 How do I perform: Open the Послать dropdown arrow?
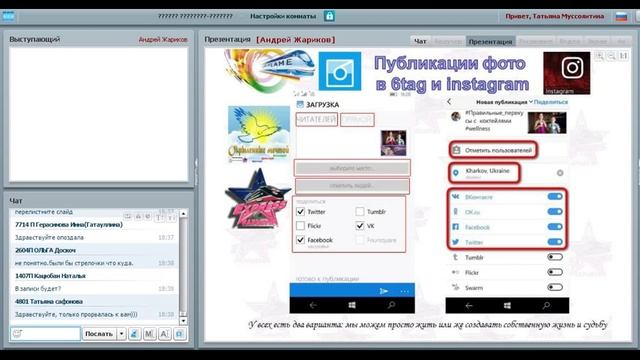coord(121,334)
